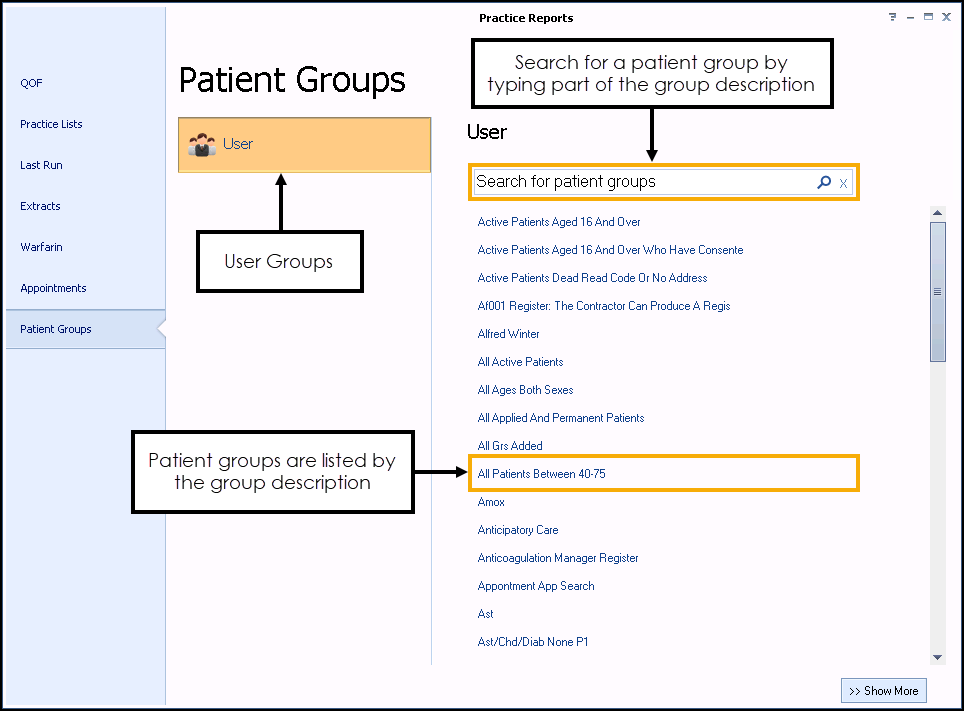Open the Anticipatory Care group

[x=518, y=530]
